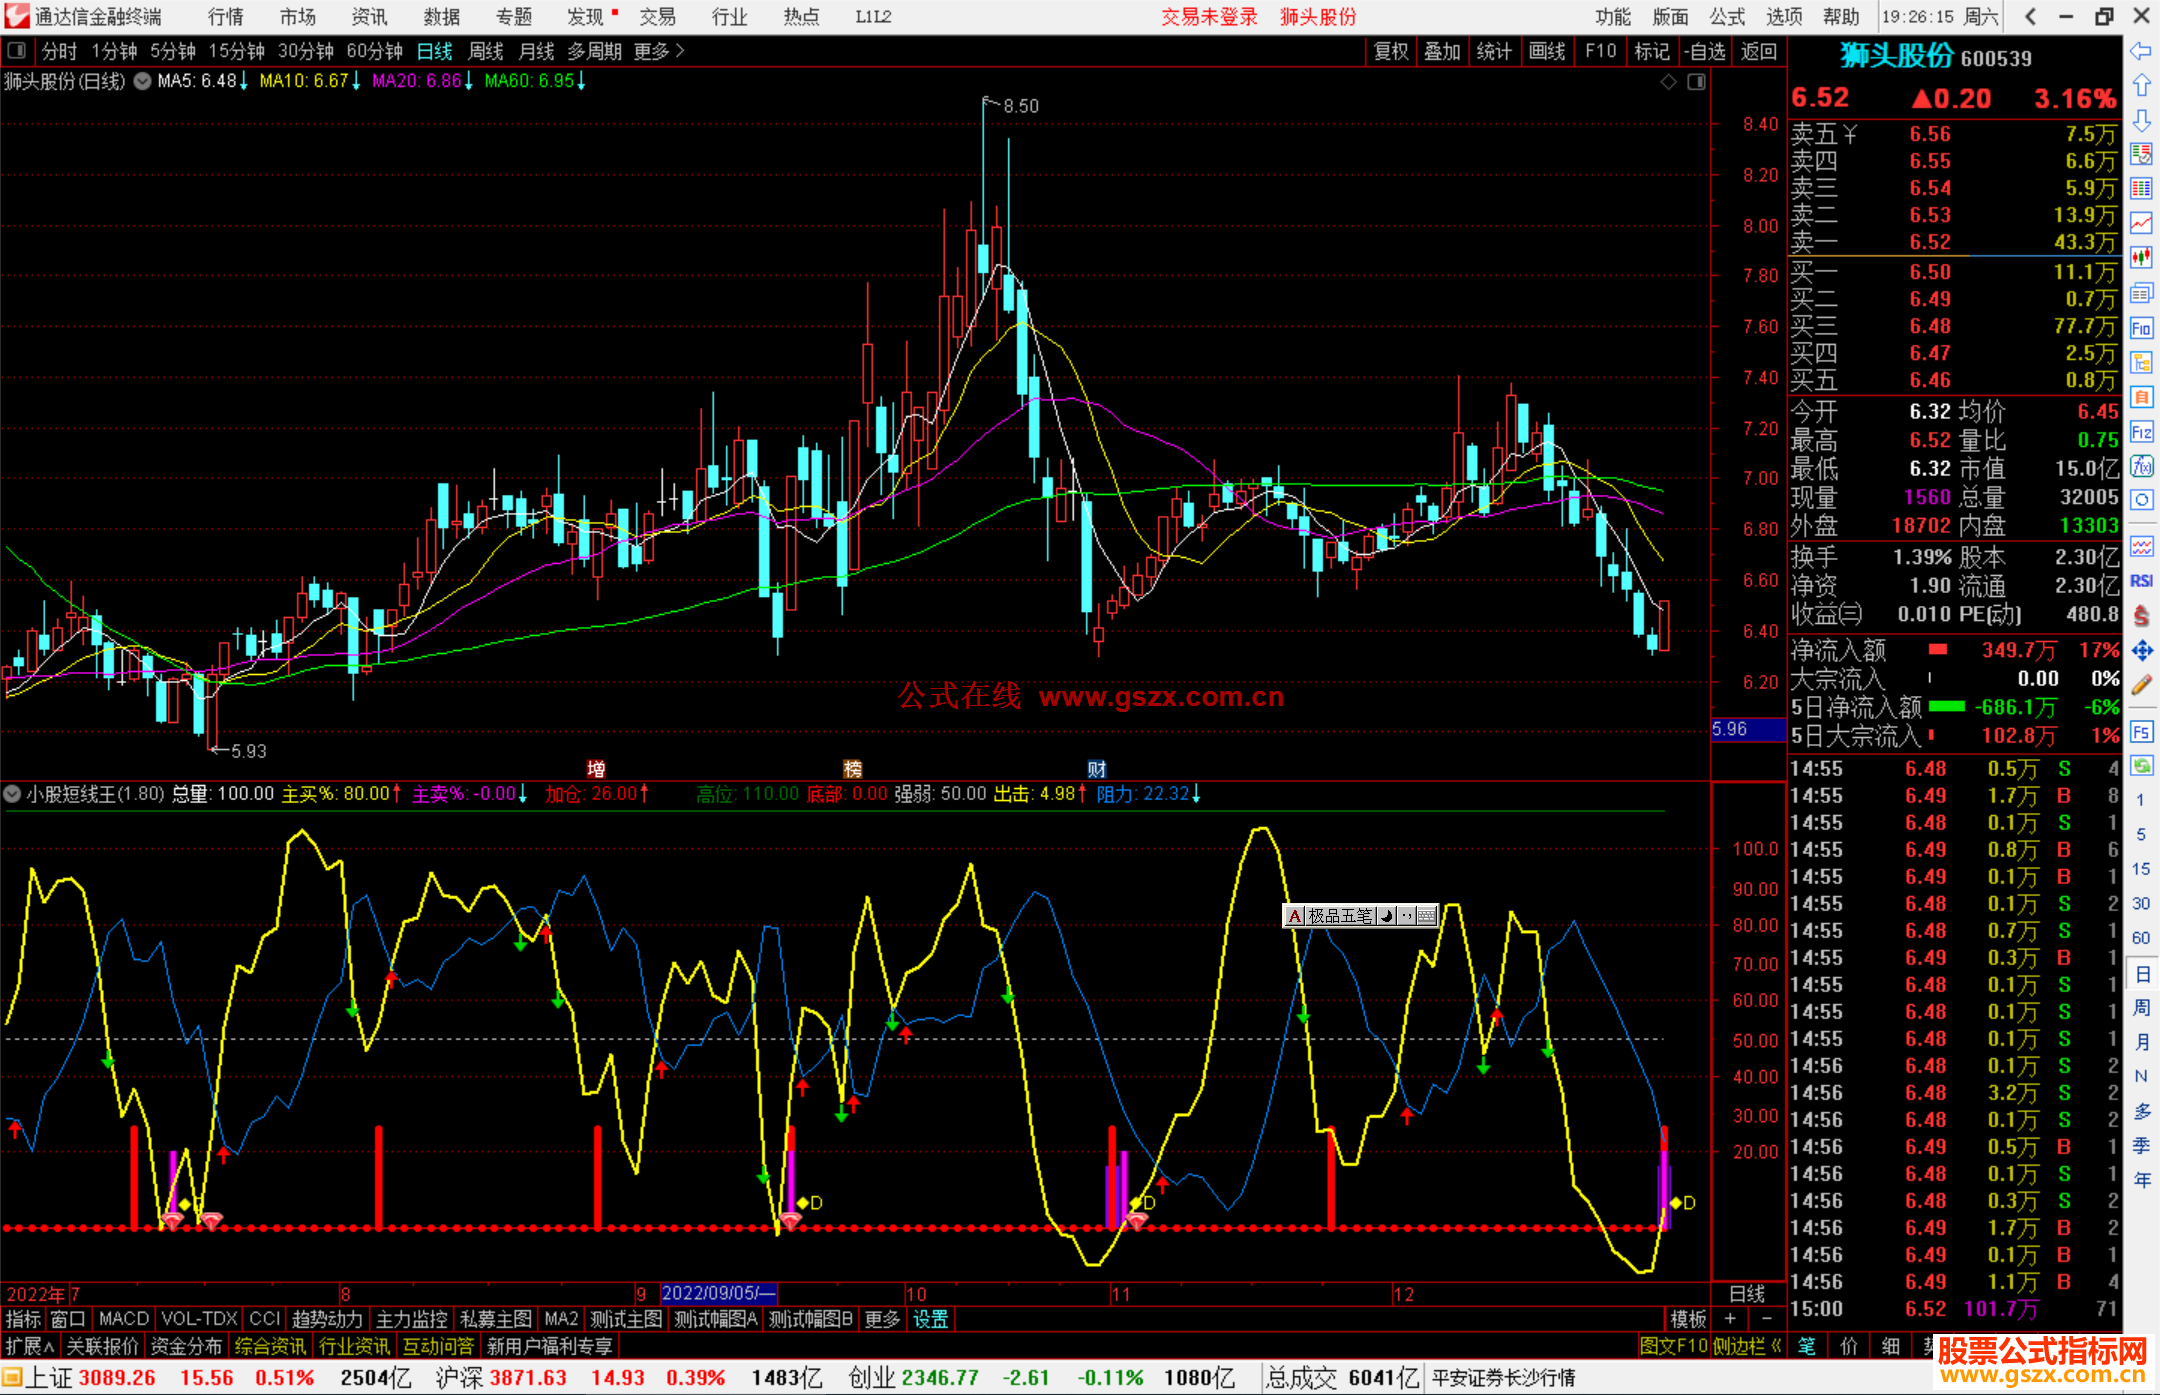Click the RSI indicator sidebar icon
This screenshot has height=1395, width=2160.
point(2141,581)
